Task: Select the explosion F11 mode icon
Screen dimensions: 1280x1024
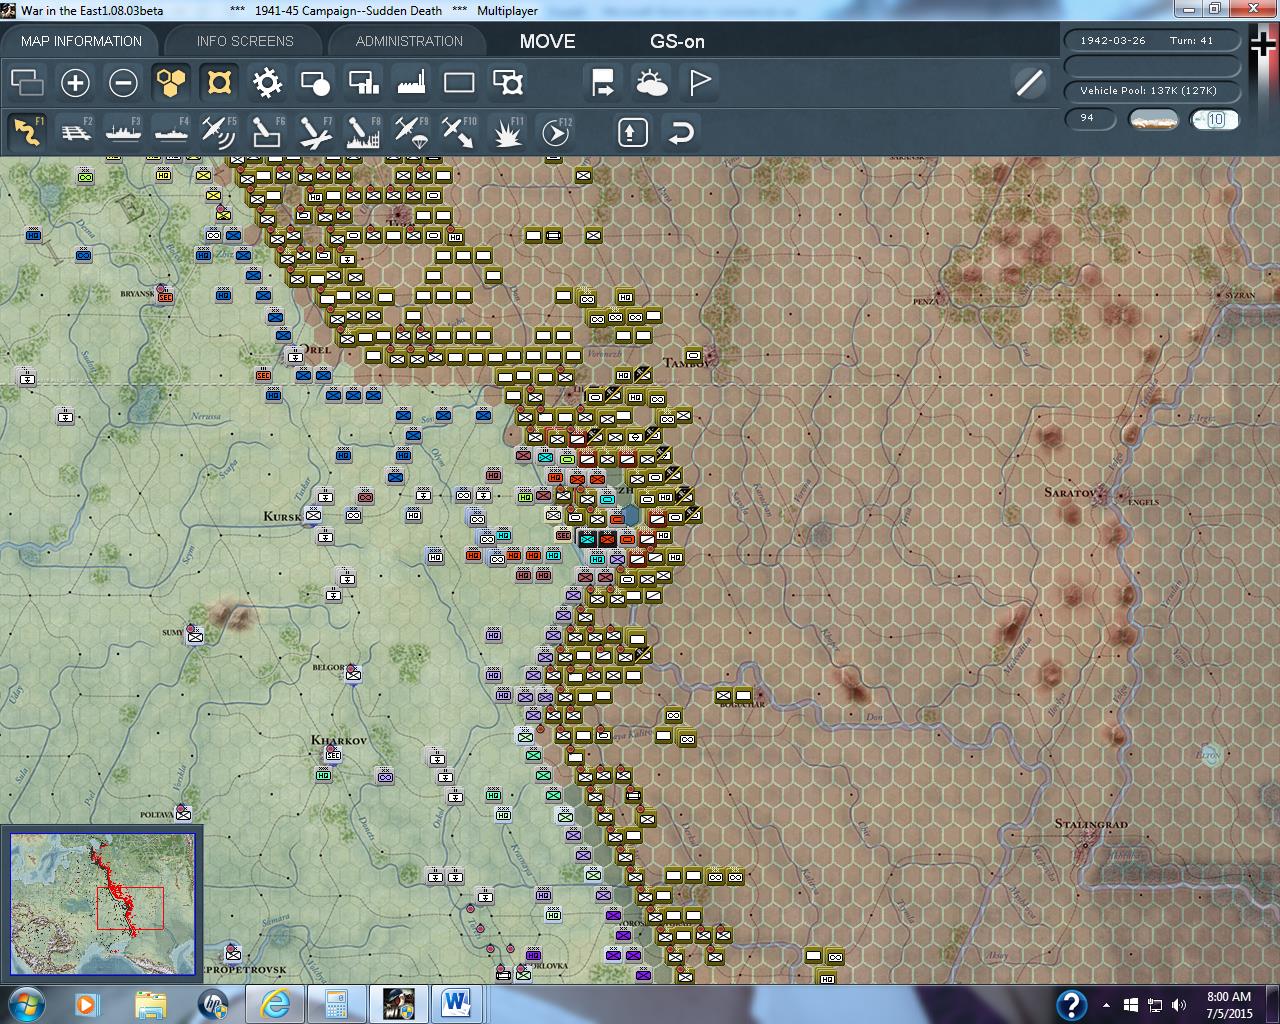Action: point(507,132)
